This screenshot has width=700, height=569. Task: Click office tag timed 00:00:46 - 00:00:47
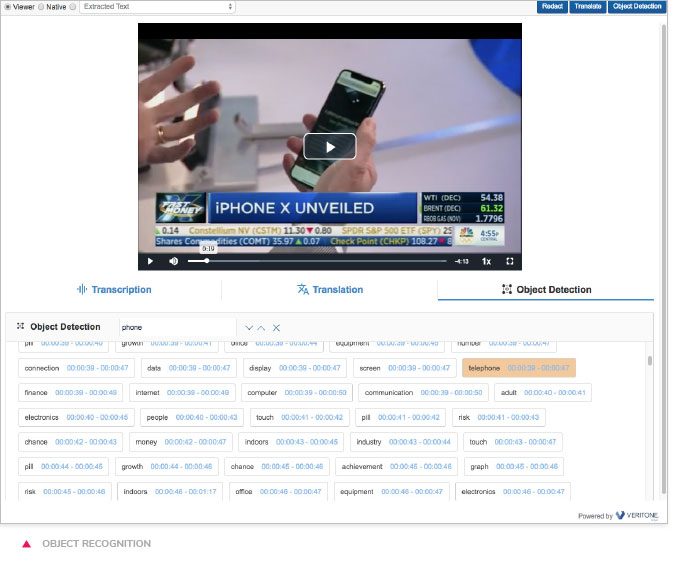click(278, 491)
